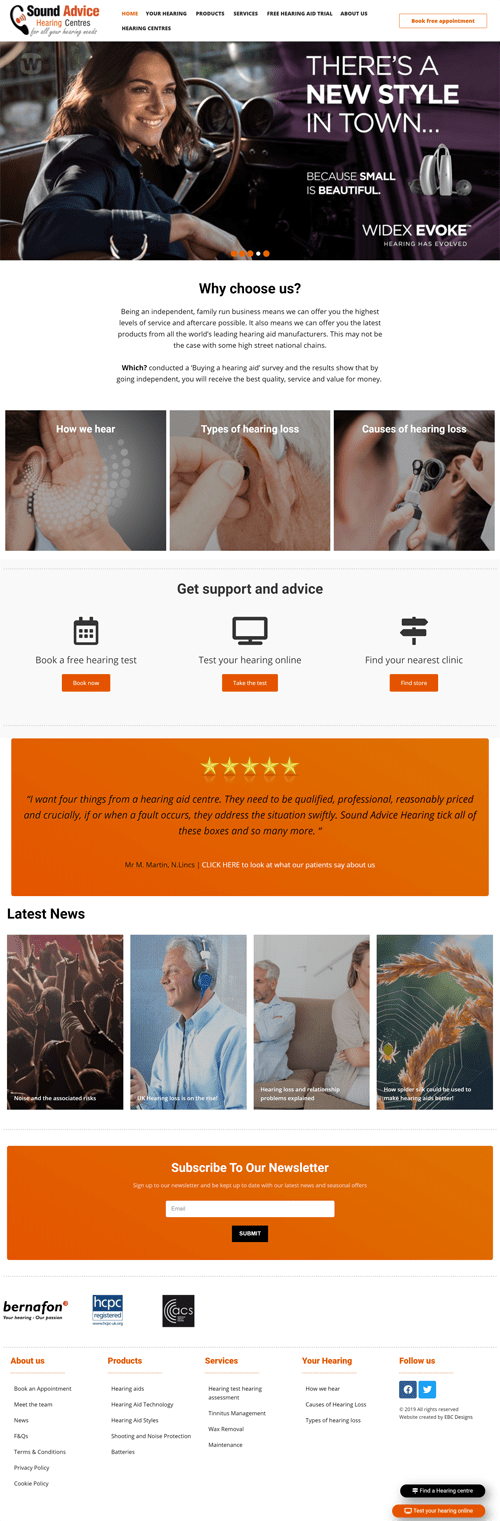Open the Your Hearing menu in the navigation
This screenshot has width=500, height=1521.
pos(166,14)
